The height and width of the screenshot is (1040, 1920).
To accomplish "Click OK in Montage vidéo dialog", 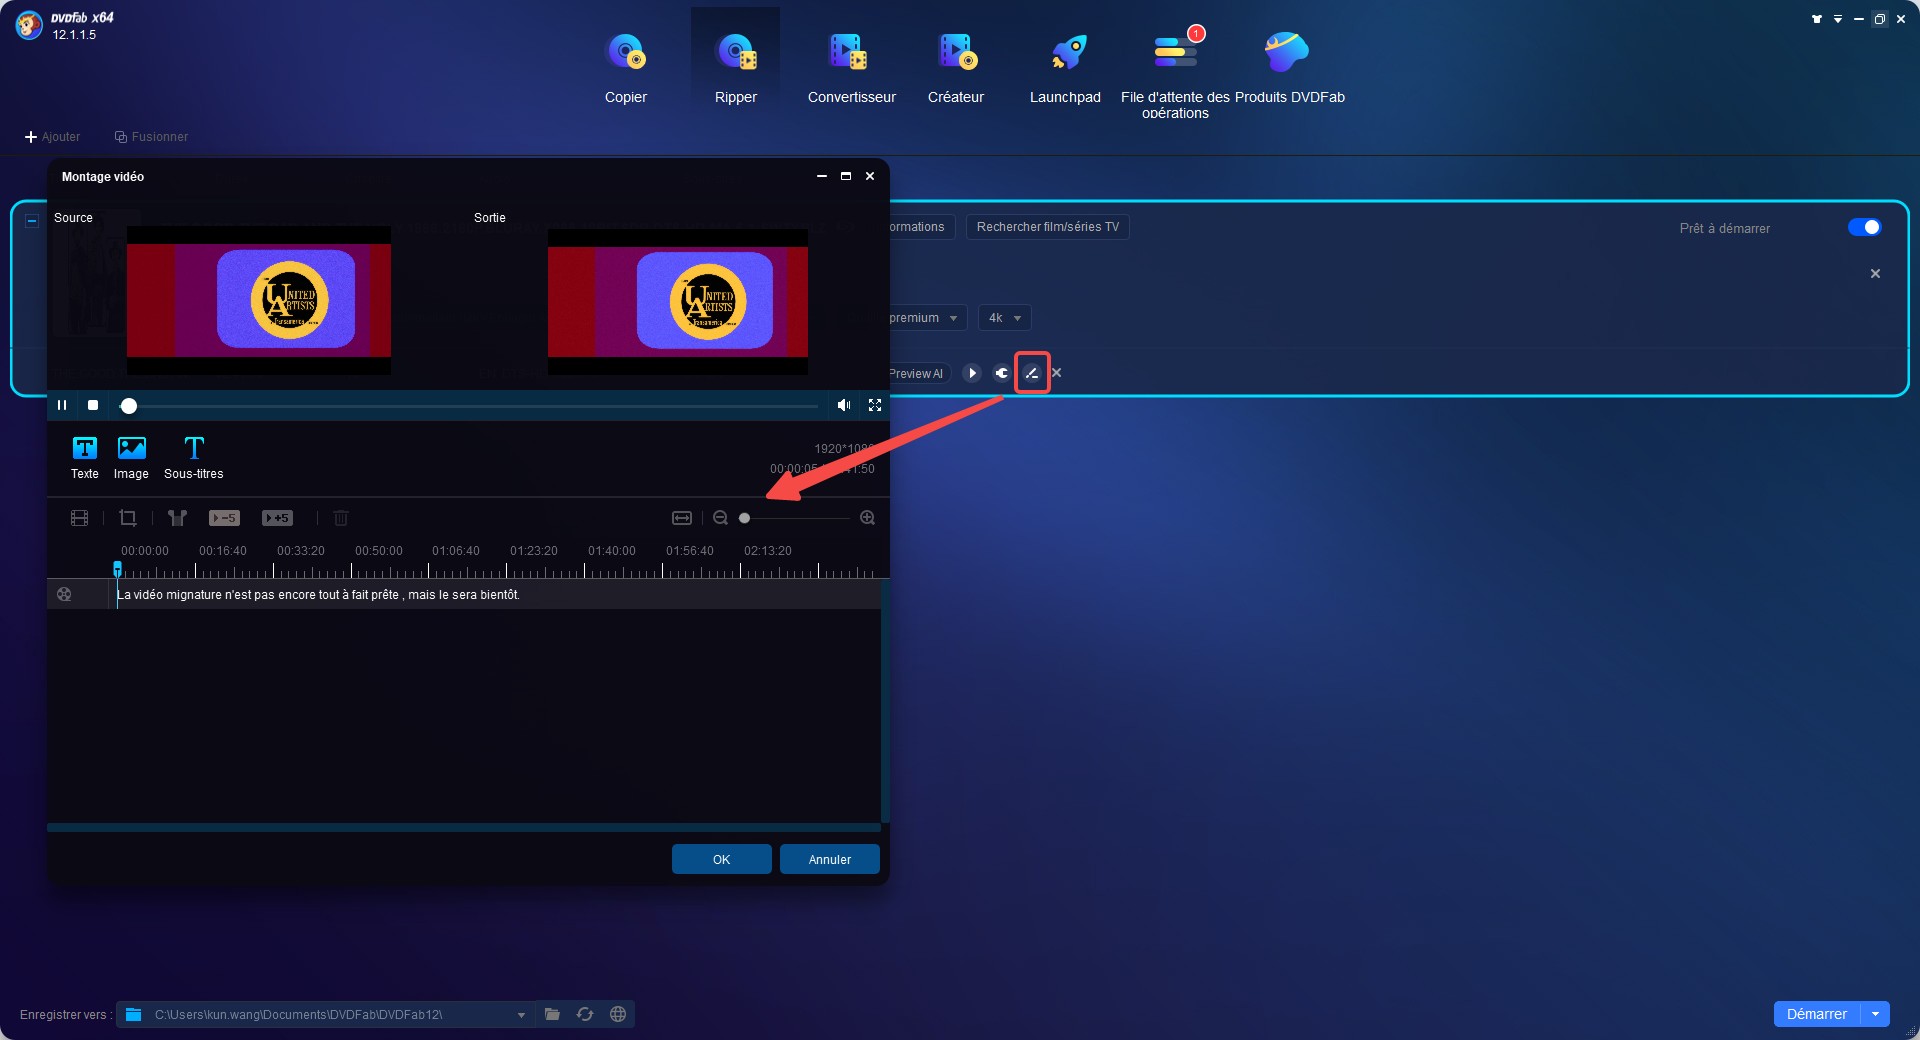I will click(x=722, y=859).
